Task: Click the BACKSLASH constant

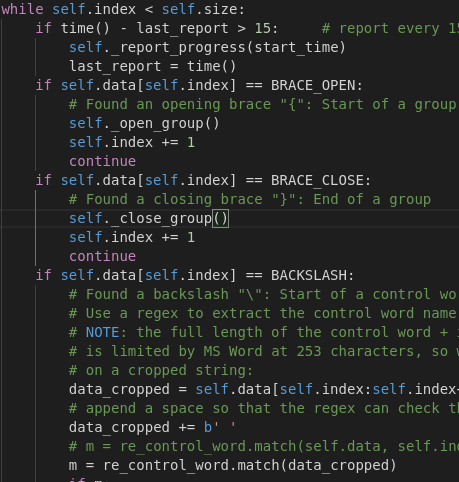Action: [x=309, y=275]
